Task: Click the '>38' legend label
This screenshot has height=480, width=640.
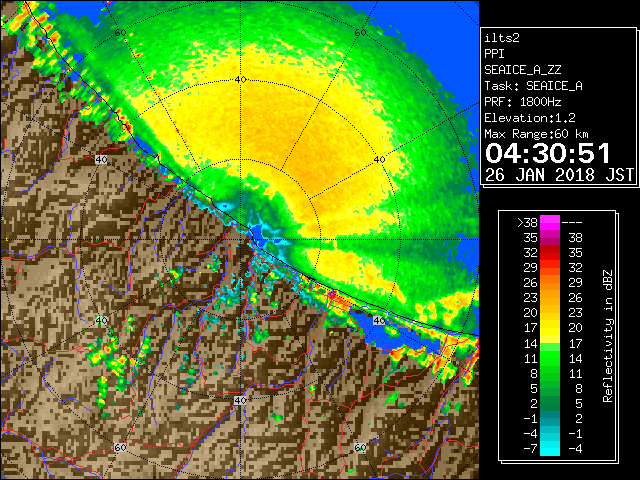Action: (527, 223)
